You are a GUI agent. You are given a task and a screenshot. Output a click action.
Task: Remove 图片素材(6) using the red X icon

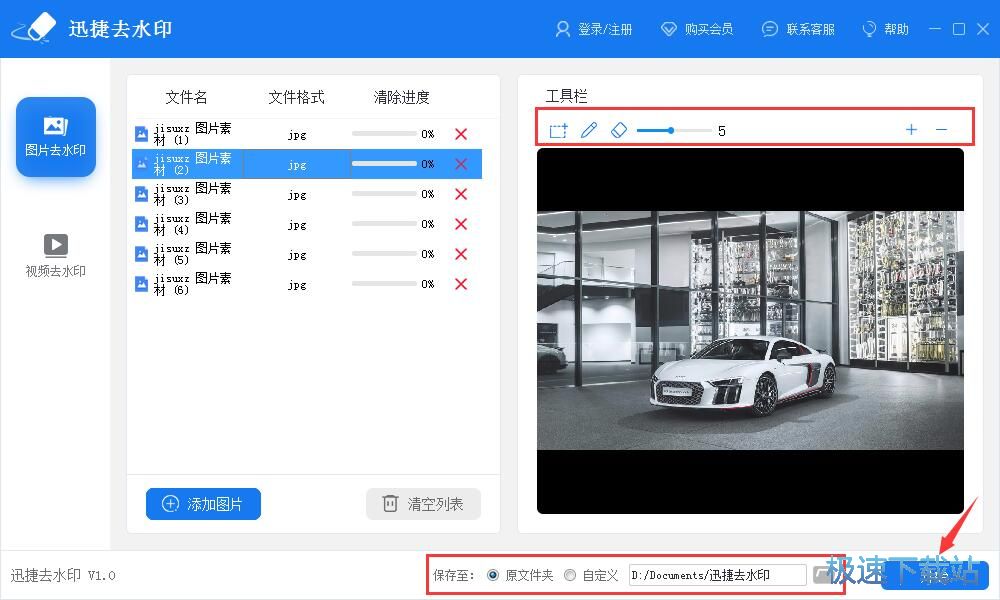[x=460, y=283]
